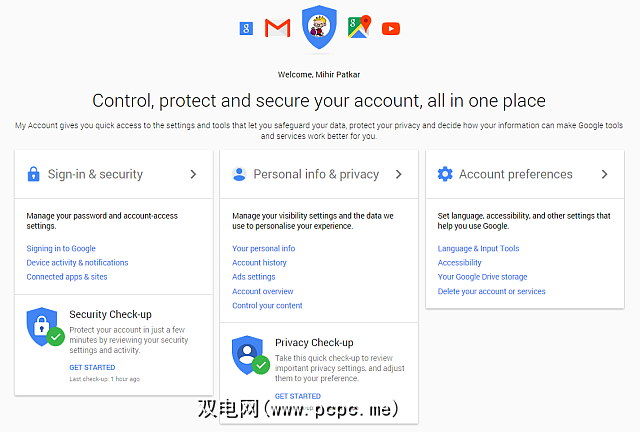Click the central profile shield avatar
Viewport: 640px width, 432px height.
click(x=320, y=27)
